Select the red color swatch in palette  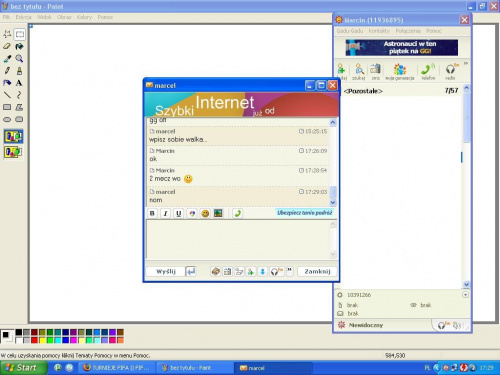(x=34, y=340)
